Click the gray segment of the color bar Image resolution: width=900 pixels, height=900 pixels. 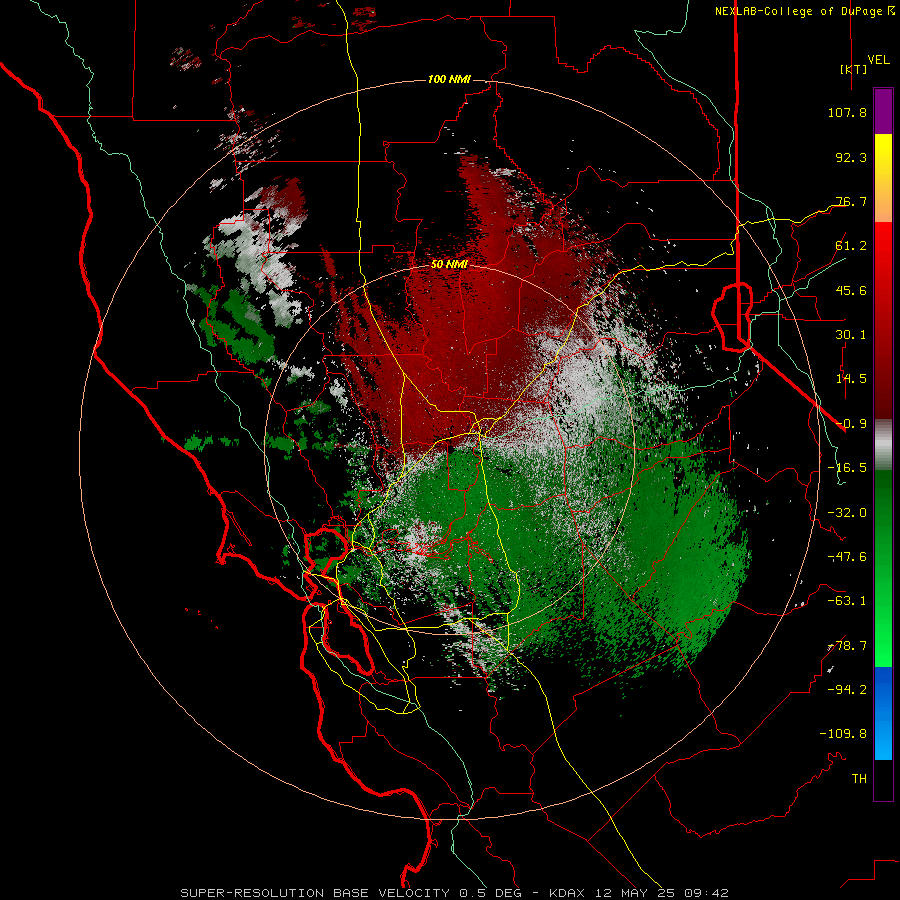(883, 445)
